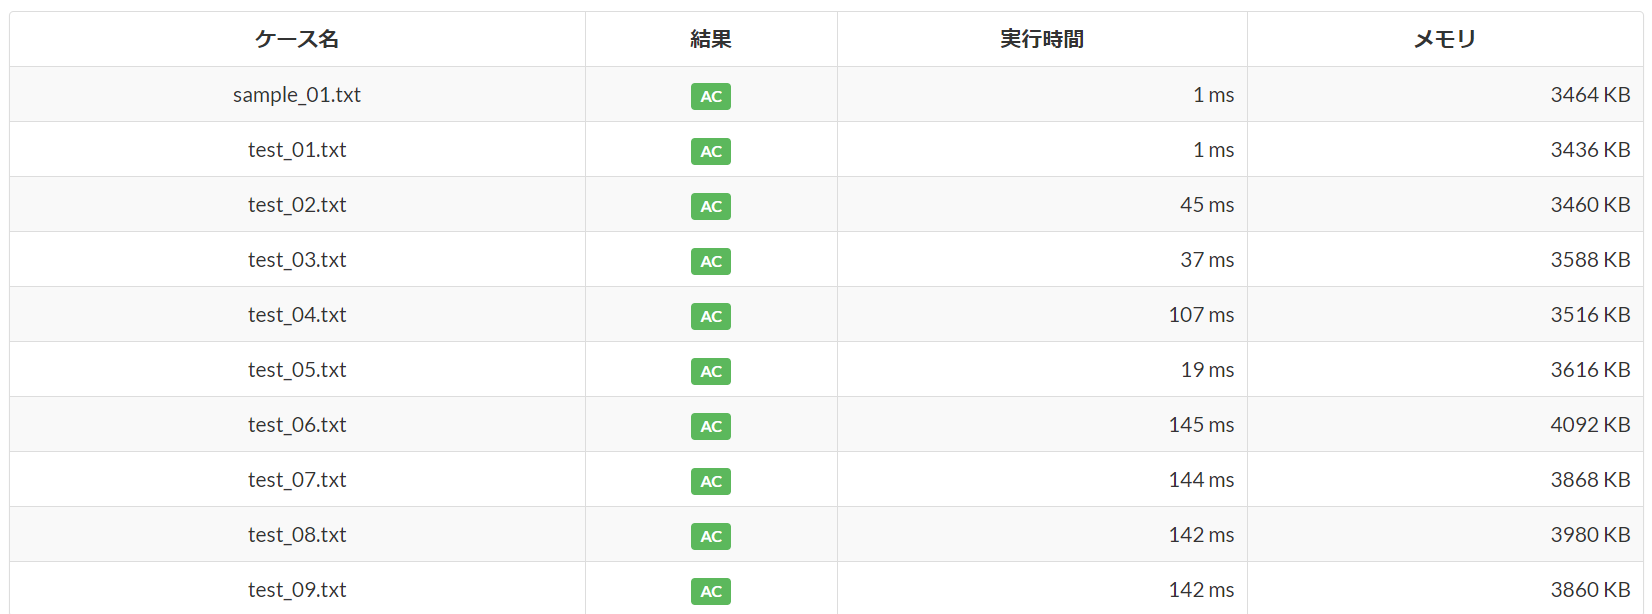The width and height of the screenshot is (1652, 614).
Task: Click the AC badge for test_06.txt
Action: [x=711, y=426]
